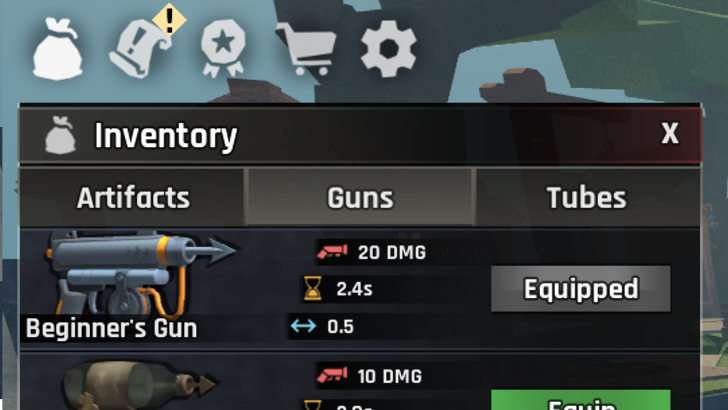This screenshot has width=728, height=410.
Task: Click the yellow exclamation alert badge
Action: [169, 20]
